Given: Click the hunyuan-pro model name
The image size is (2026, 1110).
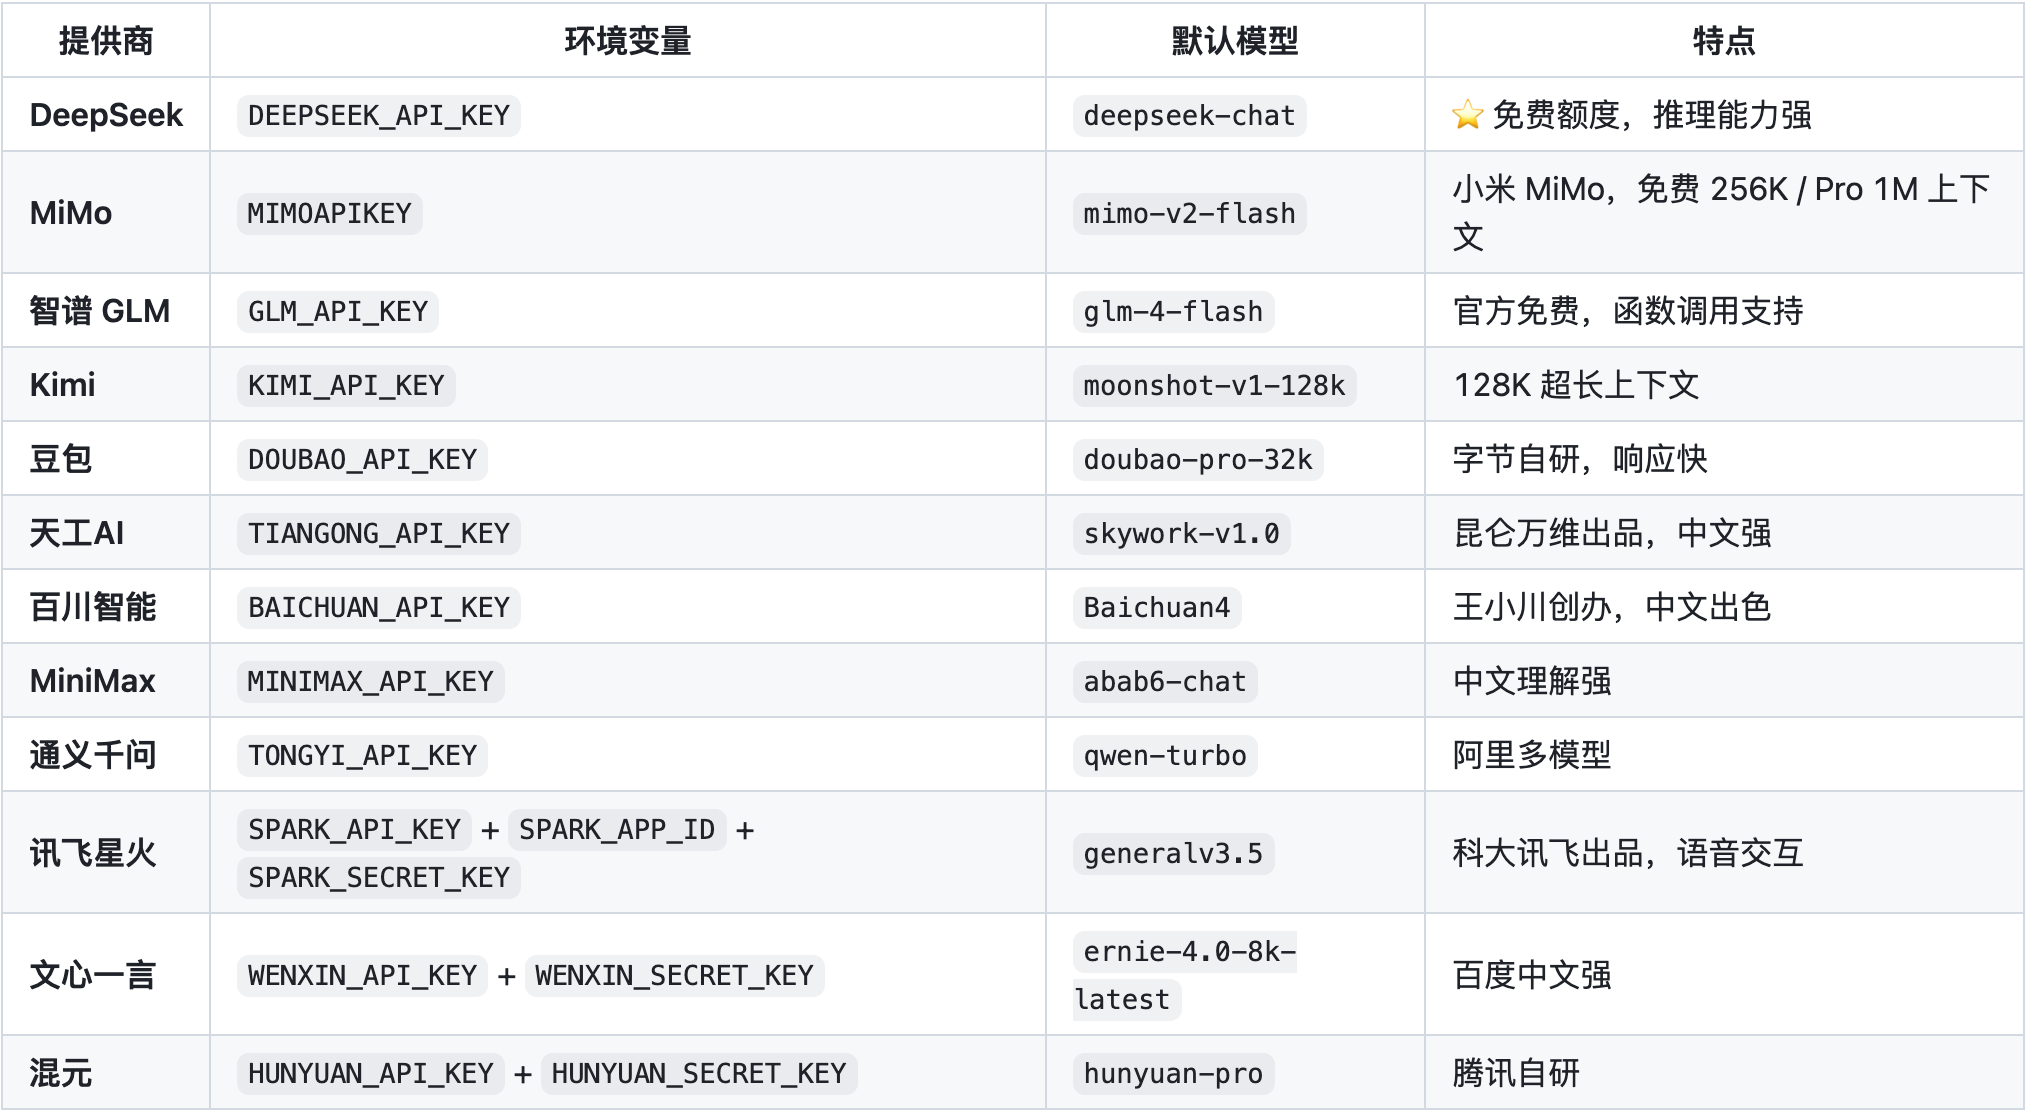Looking at the screenshot, I should pos(1173,1073).
